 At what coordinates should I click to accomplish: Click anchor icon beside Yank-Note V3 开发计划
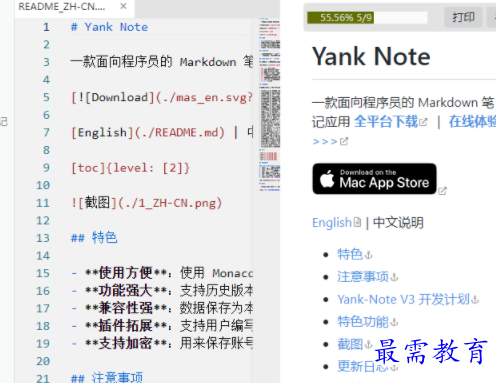coord(475,300)
